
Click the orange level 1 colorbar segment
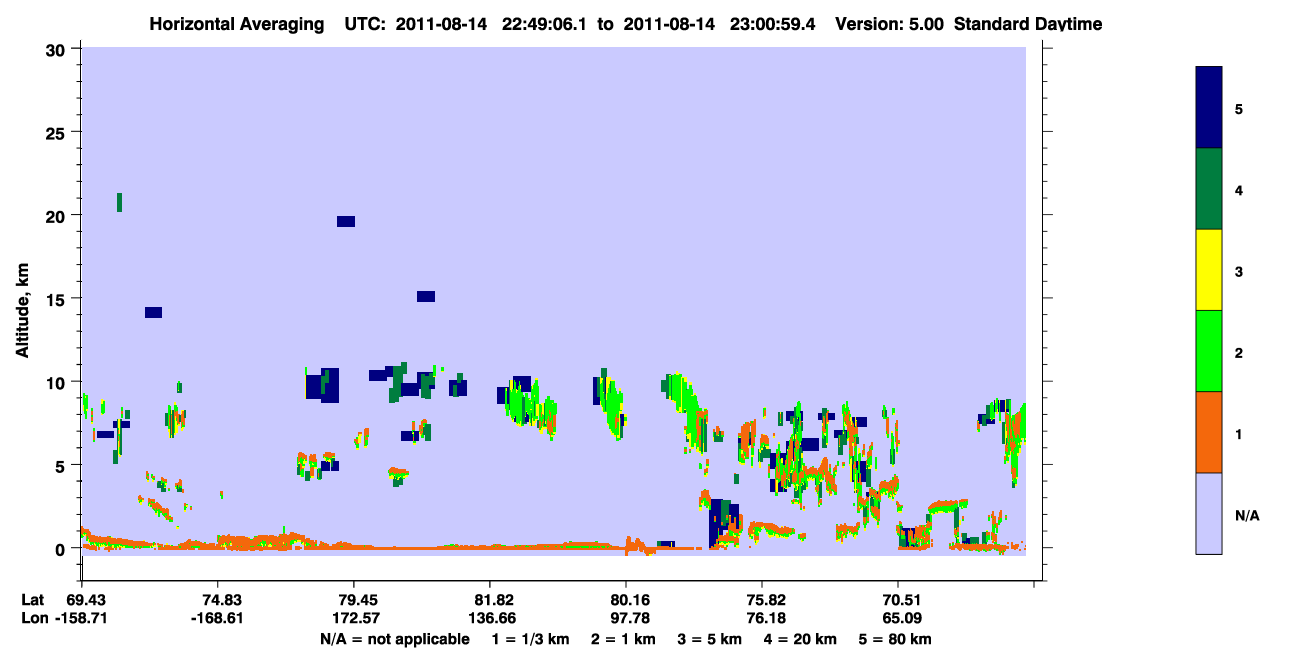click(1209, 432)
